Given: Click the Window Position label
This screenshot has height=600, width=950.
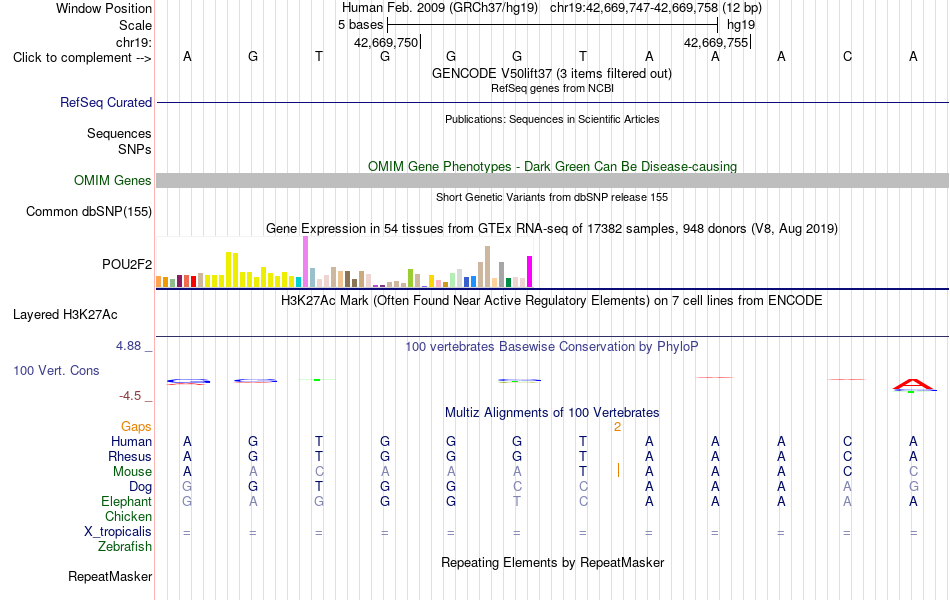Looking at the screenshot, I should tap(104, 8).
